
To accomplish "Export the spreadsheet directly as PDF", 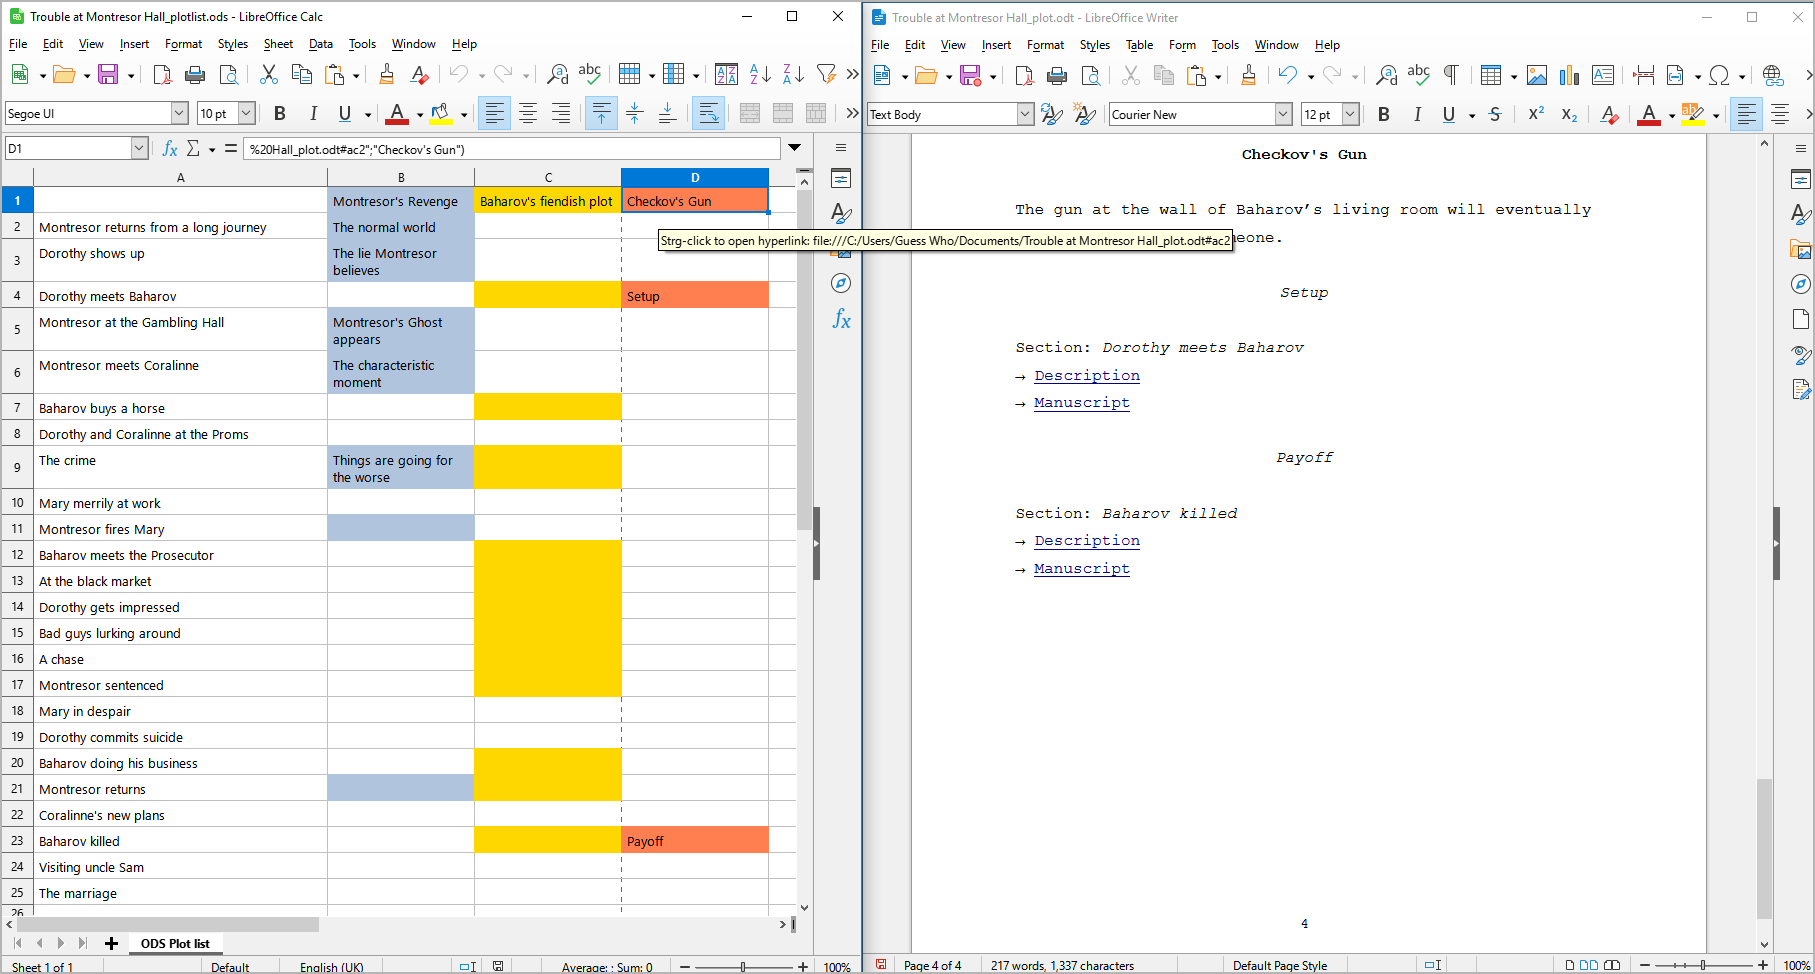I will 161,75.
